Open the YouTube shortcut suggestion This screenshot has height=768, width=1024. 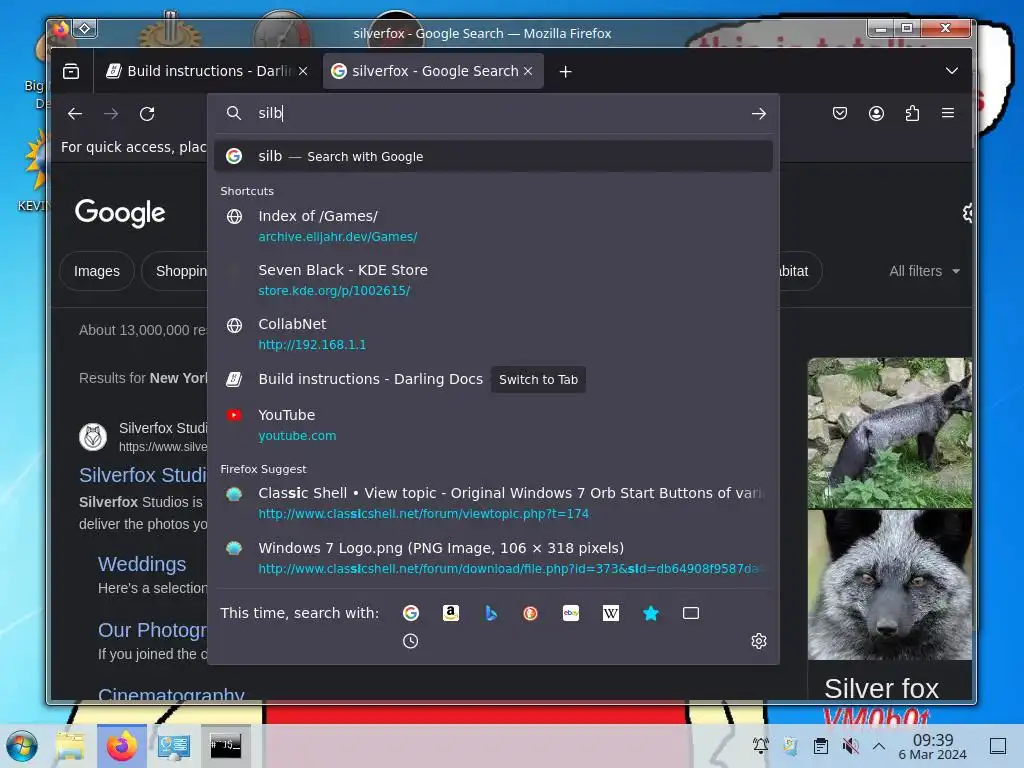[x=493, y=425]
